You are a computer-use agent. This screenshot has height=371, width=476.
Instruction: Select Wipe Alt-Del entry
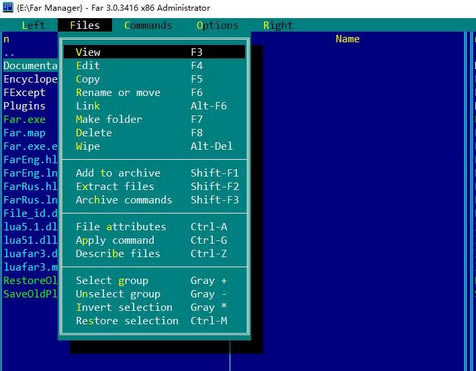(x=154, y=146)
